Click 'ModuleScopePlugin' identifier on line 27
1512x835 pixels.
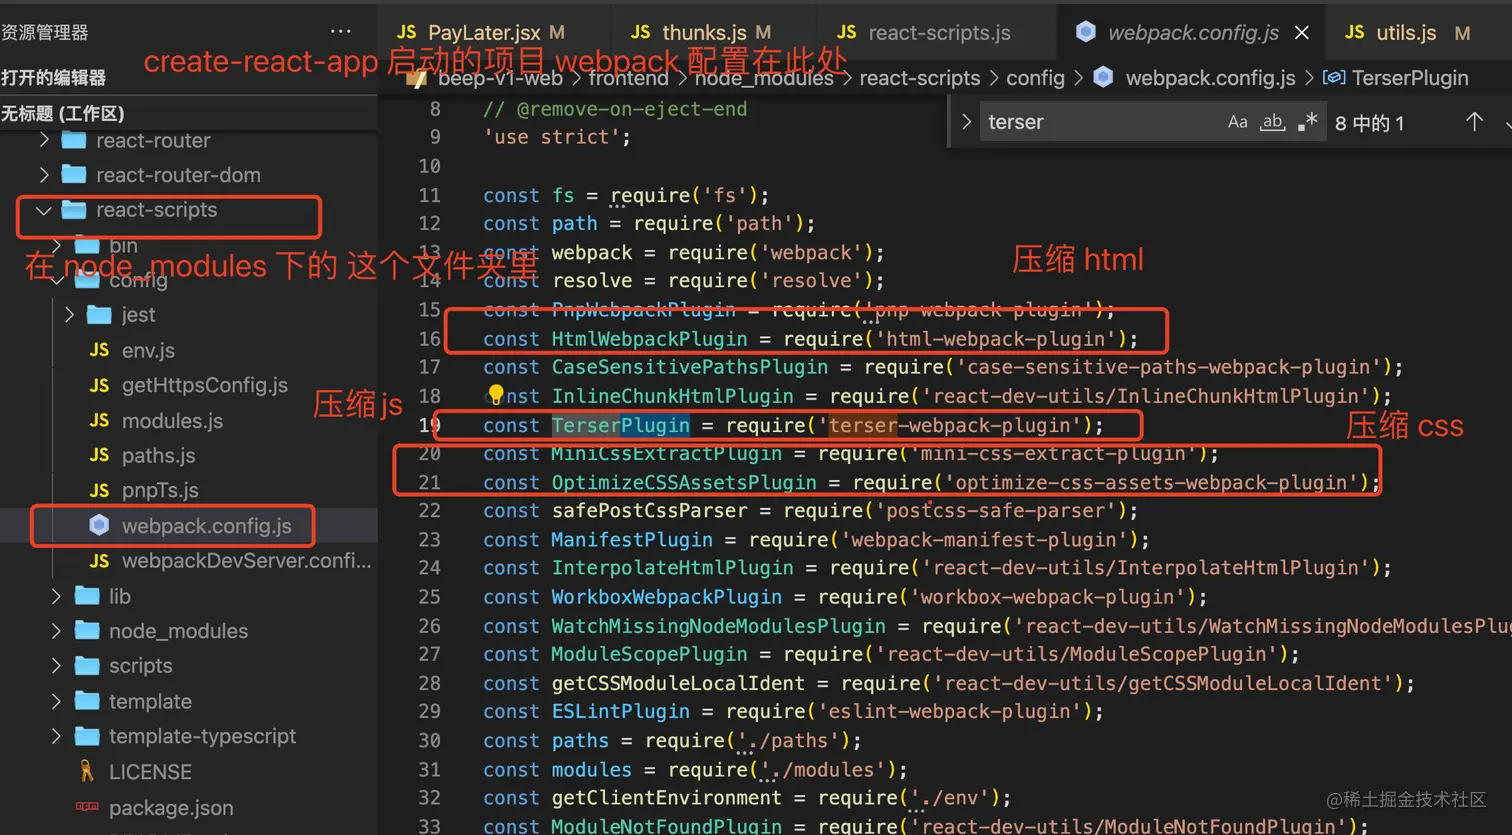click(650, 654)
